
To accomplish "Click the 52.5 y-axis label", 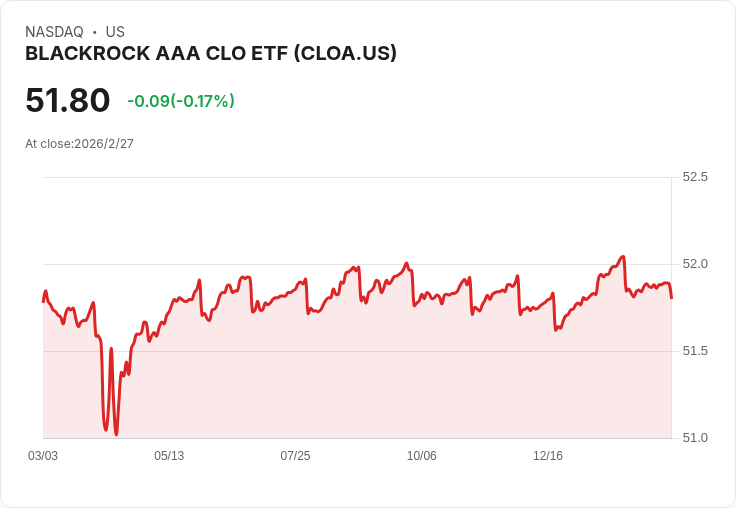I will click(695, 177).
